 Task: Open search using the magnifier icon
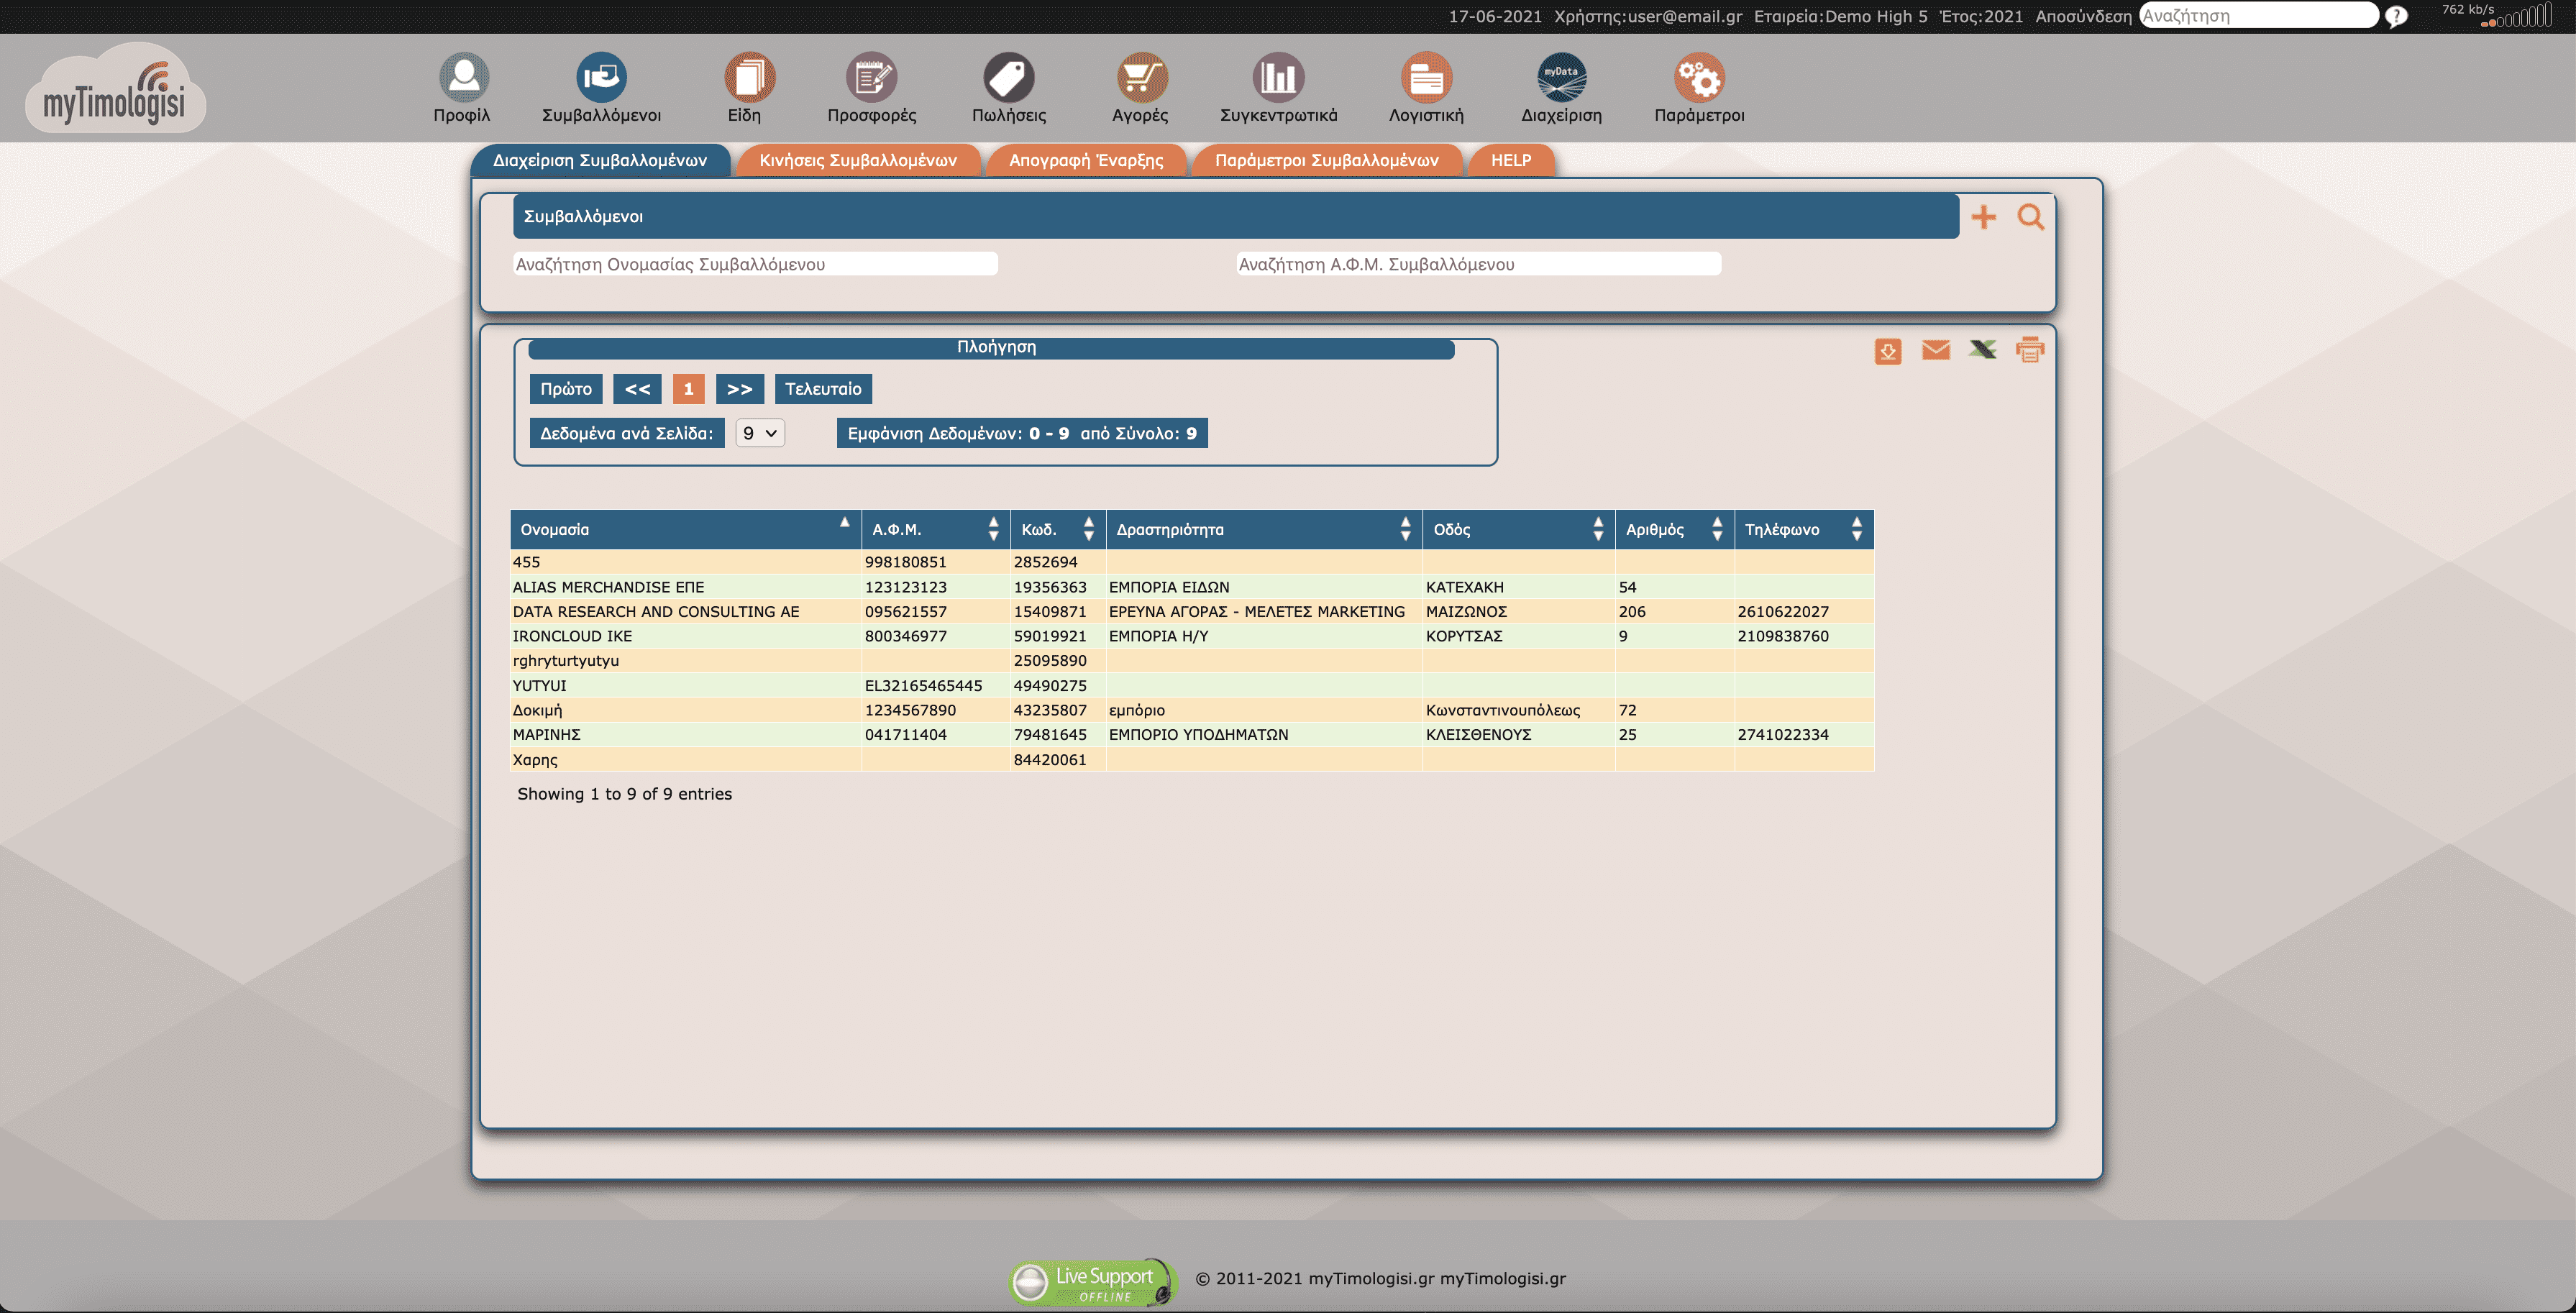pos(2031,216)
